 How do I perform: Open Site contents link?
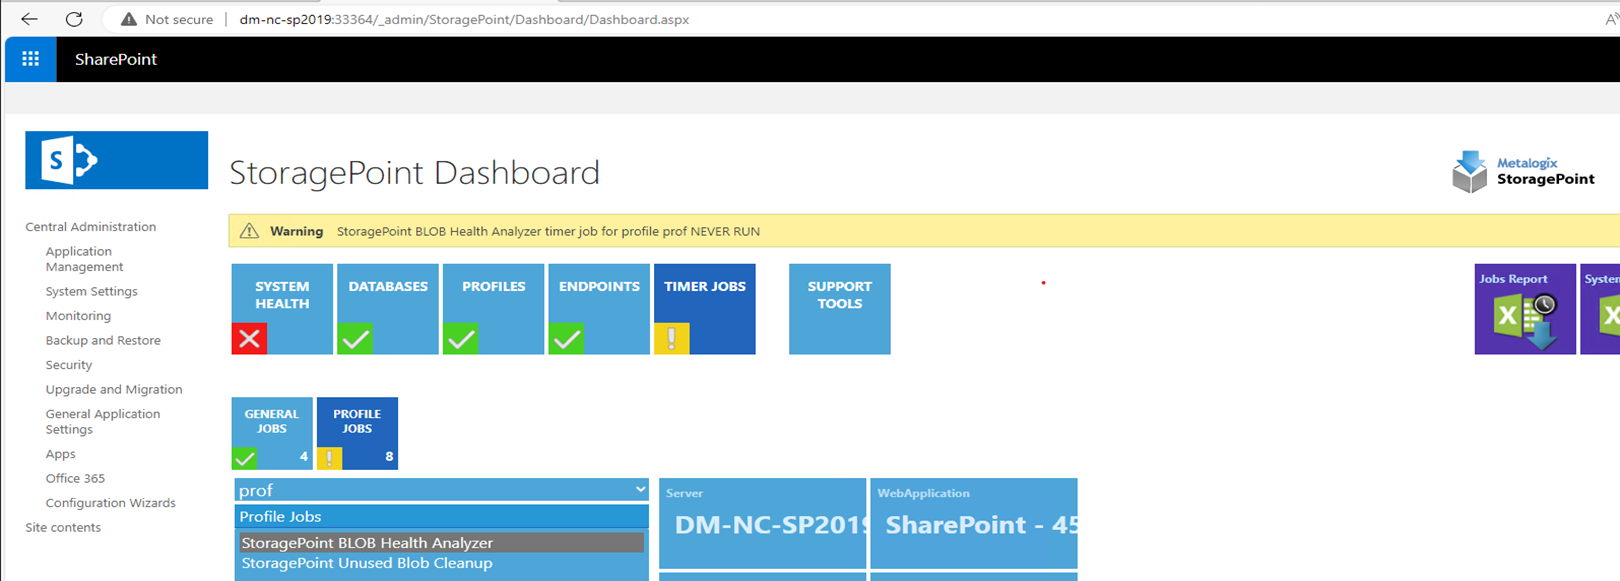(x=63, y=527)
